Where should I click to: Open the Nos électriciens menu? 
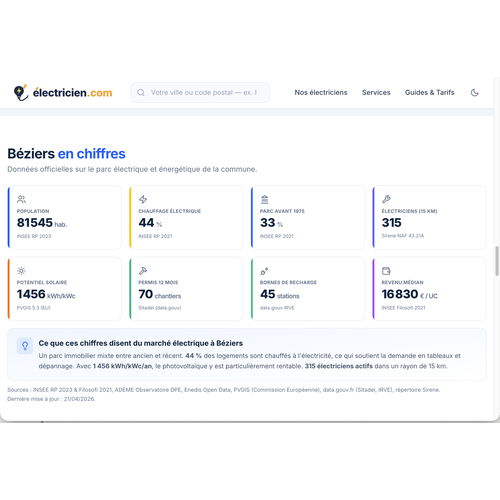[321, 92]
